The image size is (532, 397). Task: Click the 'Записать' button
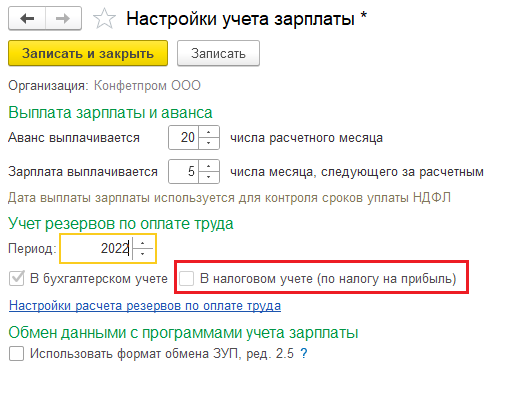[x=218, y=53]
